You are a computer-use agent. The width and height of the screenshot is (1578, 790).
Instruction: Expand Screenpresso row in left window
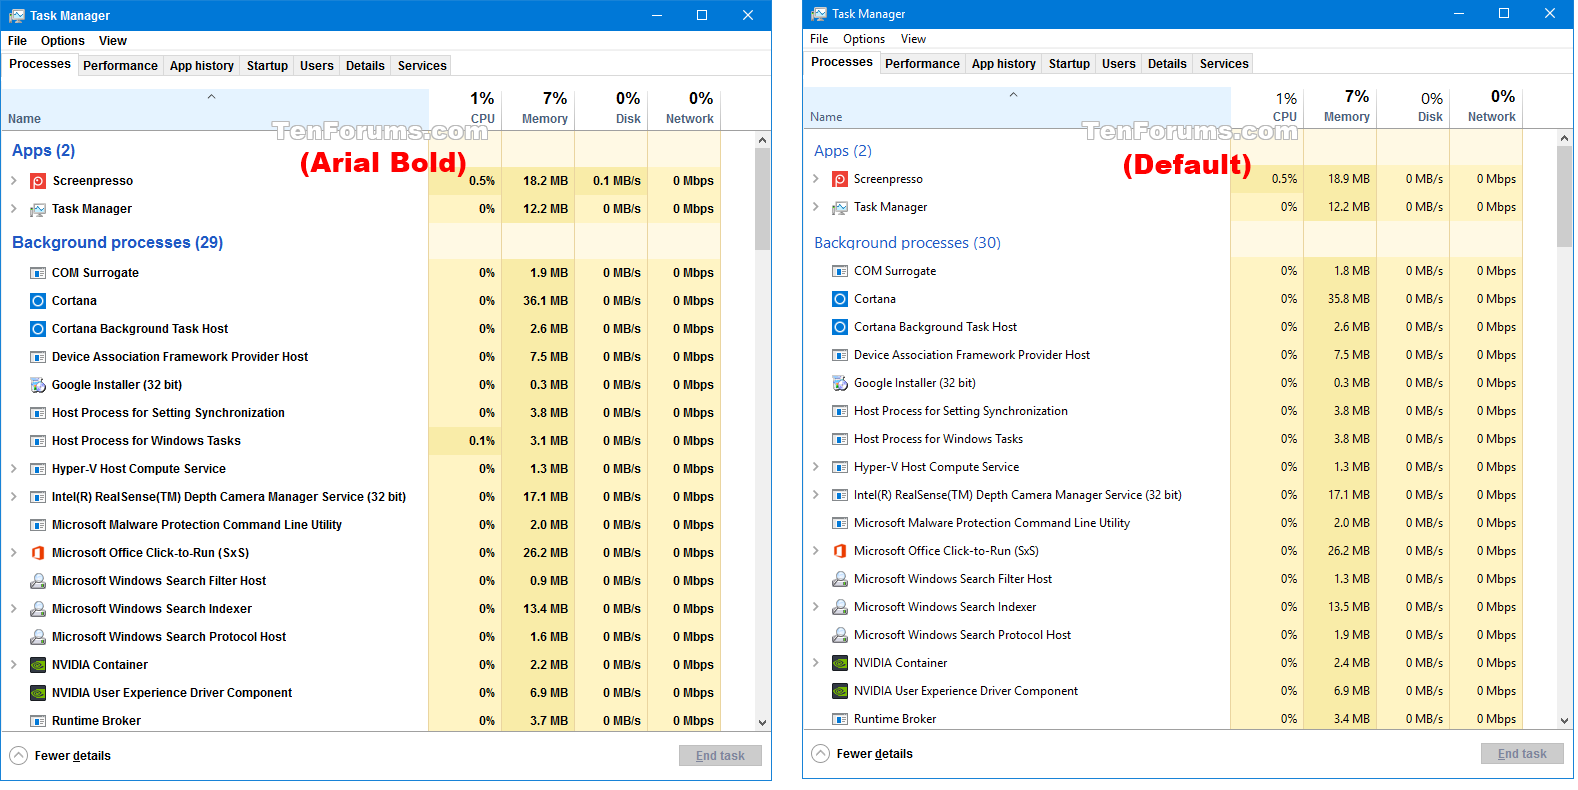(14, 181)
